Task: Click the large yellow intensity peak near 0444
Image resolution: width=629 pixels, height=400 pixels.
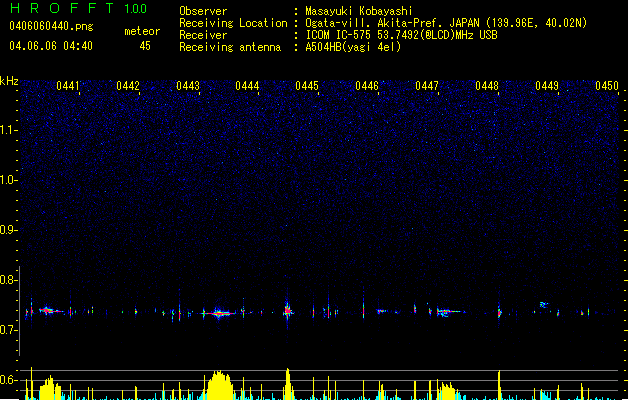Action: 219,385
